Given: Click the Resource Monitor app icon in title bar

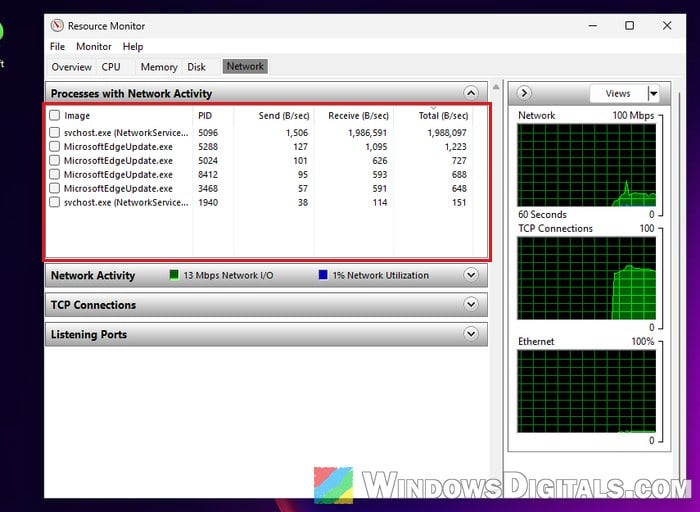Looking at the screenshot, I should (x=57, y=26).
